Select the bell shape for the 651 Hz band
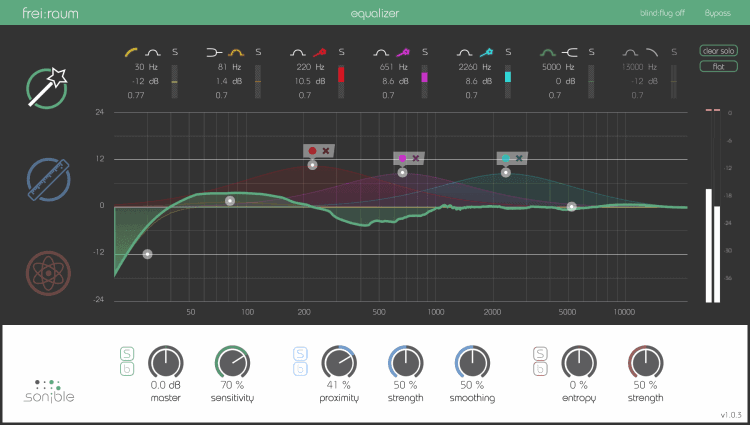Screen dimensions: 750x425 381,52
